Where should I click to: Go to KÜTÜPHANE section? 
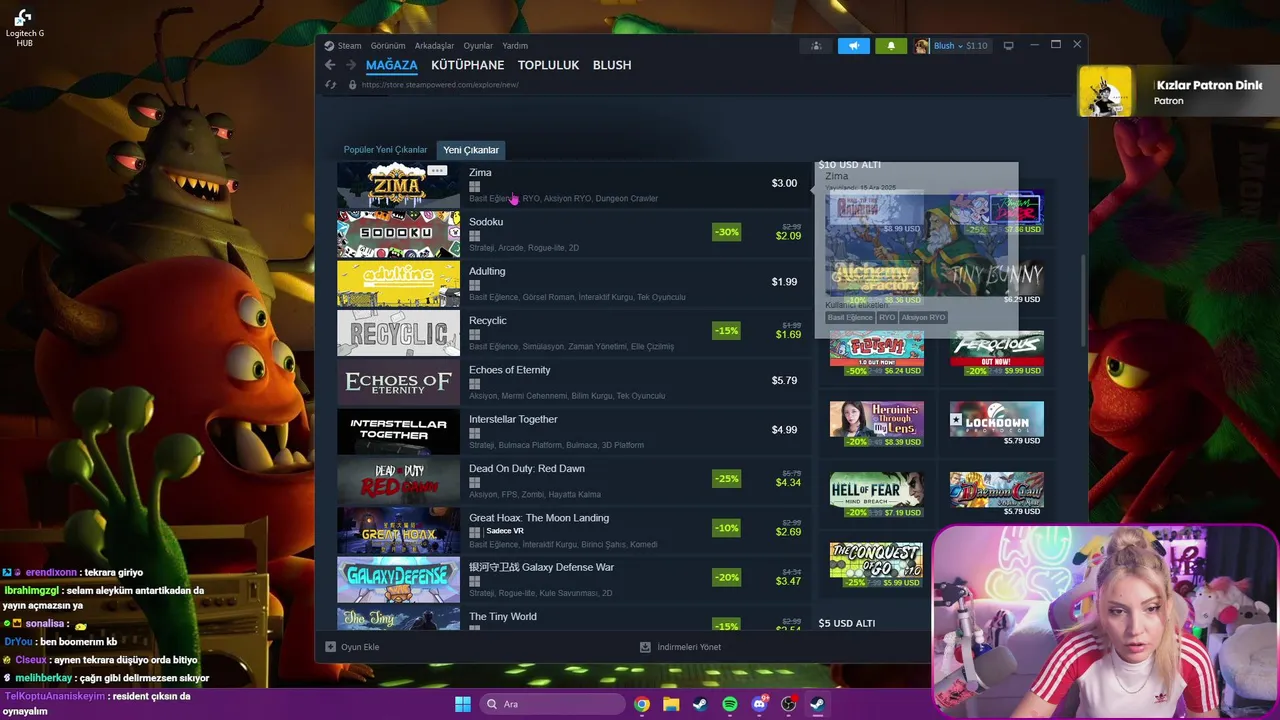pos(468,65)
